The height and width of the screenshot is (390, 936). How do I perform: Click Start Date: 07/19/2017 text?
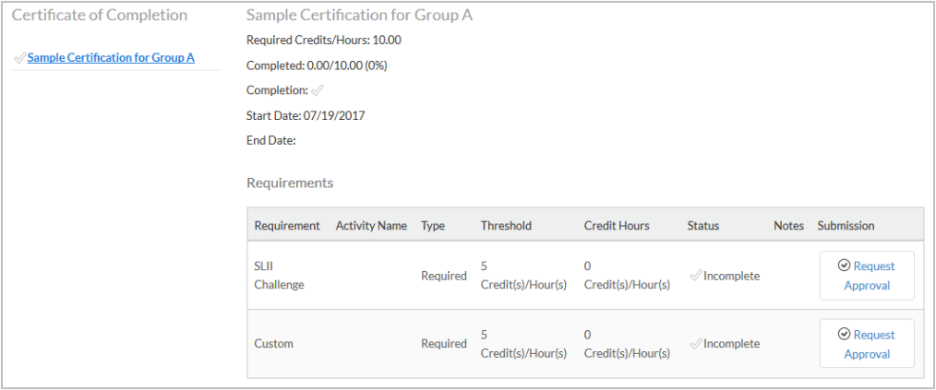306,116
